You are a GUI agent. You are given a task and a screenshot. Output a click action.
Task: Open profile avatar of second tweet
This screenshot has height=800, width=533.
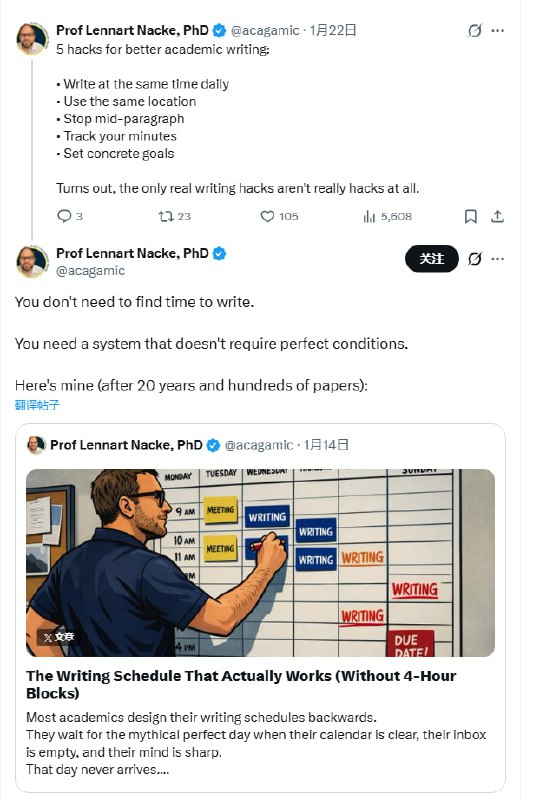tap(32, 261)
